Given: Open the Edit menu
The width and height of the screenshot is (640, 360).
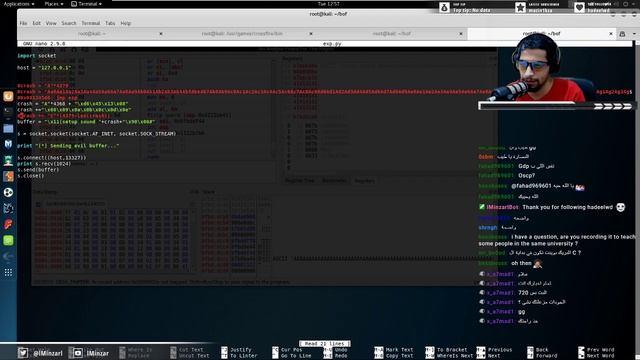Looking at the screenshot, I should pyautogui.click(x=37, y=23).
